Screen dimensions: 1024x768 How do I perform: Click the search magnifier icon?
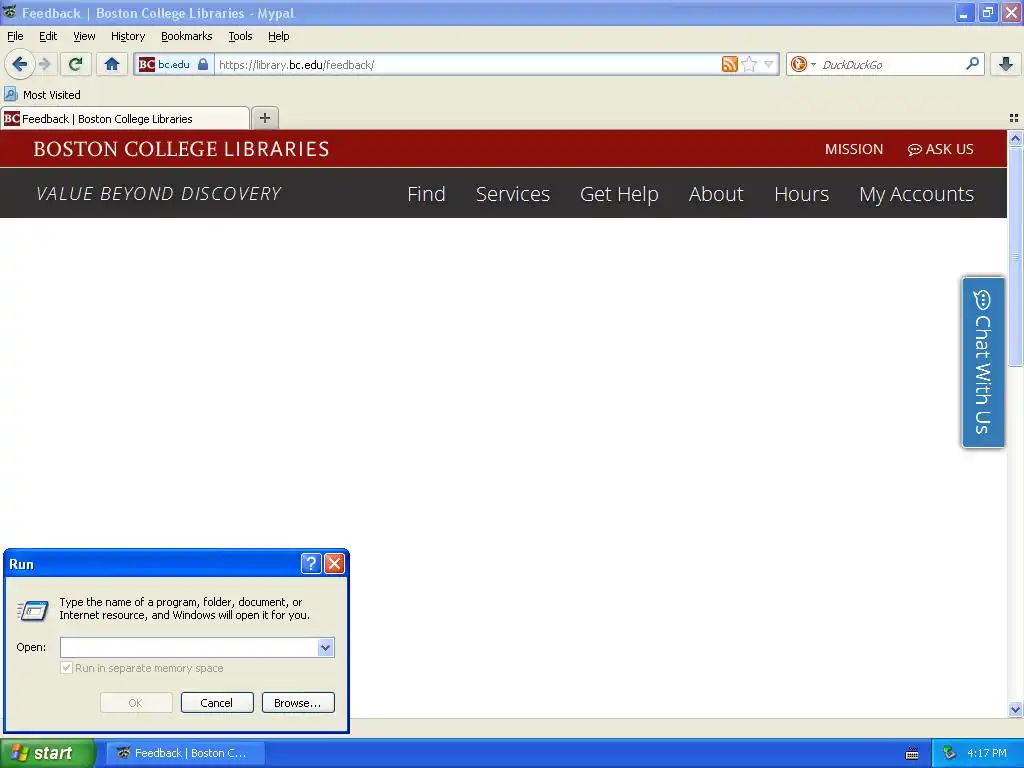point(972,63)
